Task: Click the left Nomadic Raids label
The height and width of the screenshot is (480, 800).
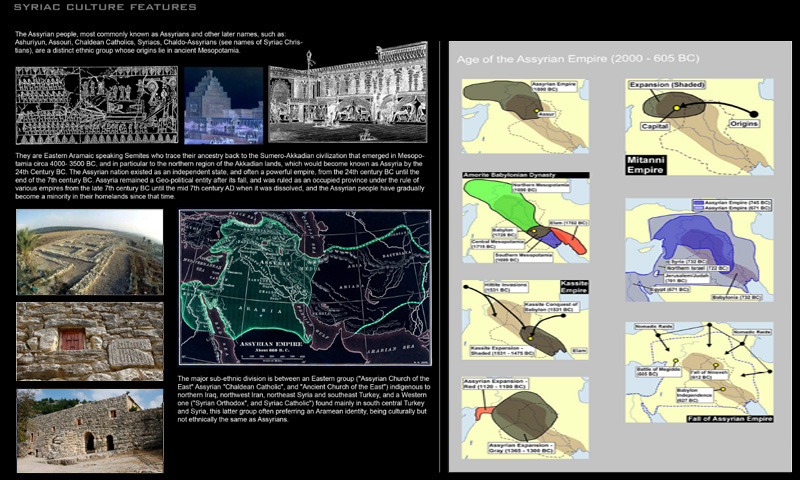Action: coord(655,326)
